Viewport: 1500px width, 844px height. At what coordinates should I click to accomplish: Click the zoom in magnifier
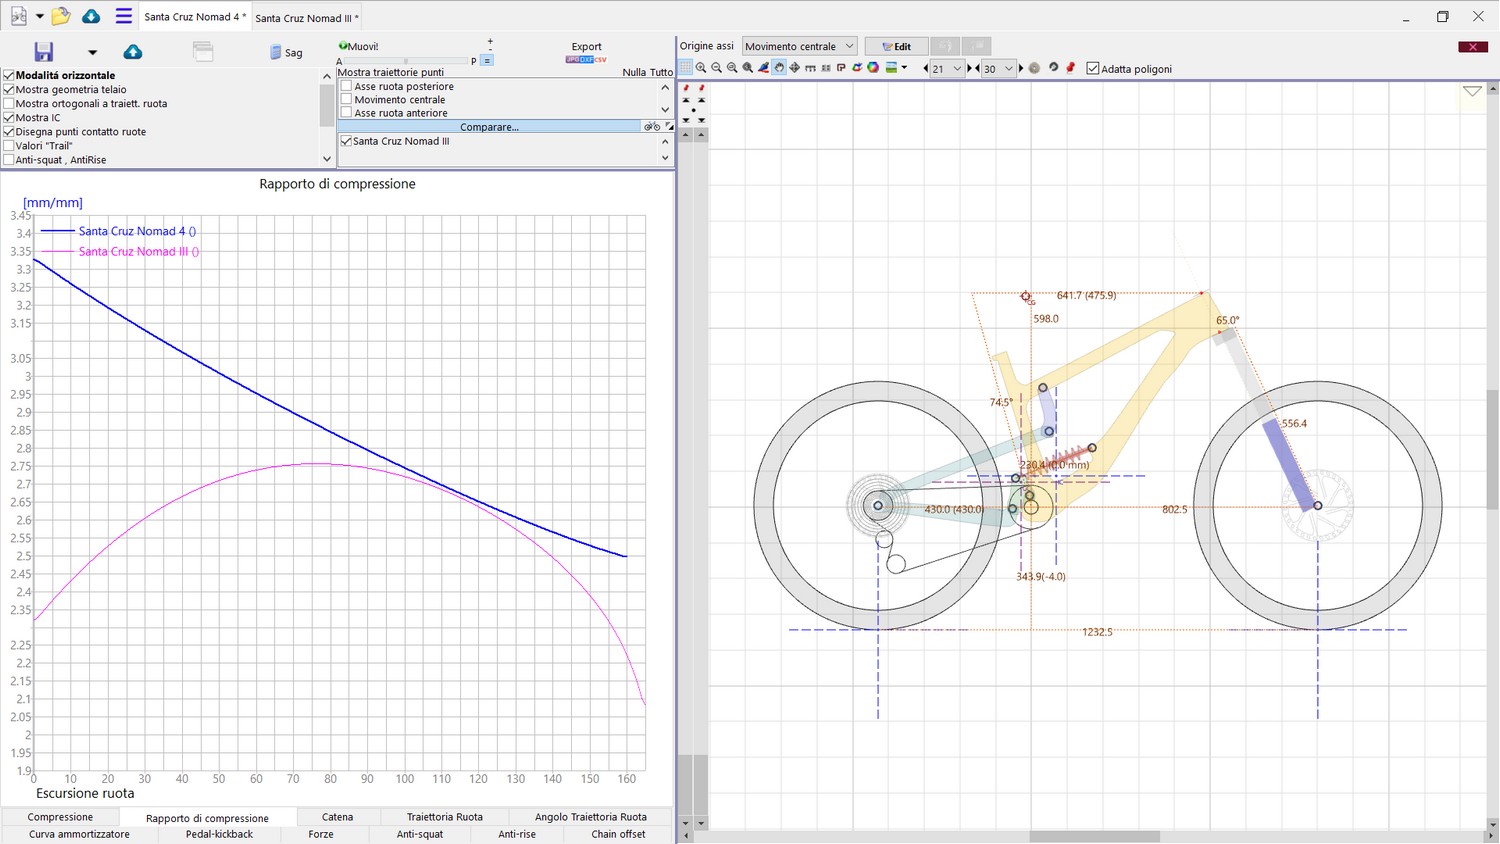(701, 68)
